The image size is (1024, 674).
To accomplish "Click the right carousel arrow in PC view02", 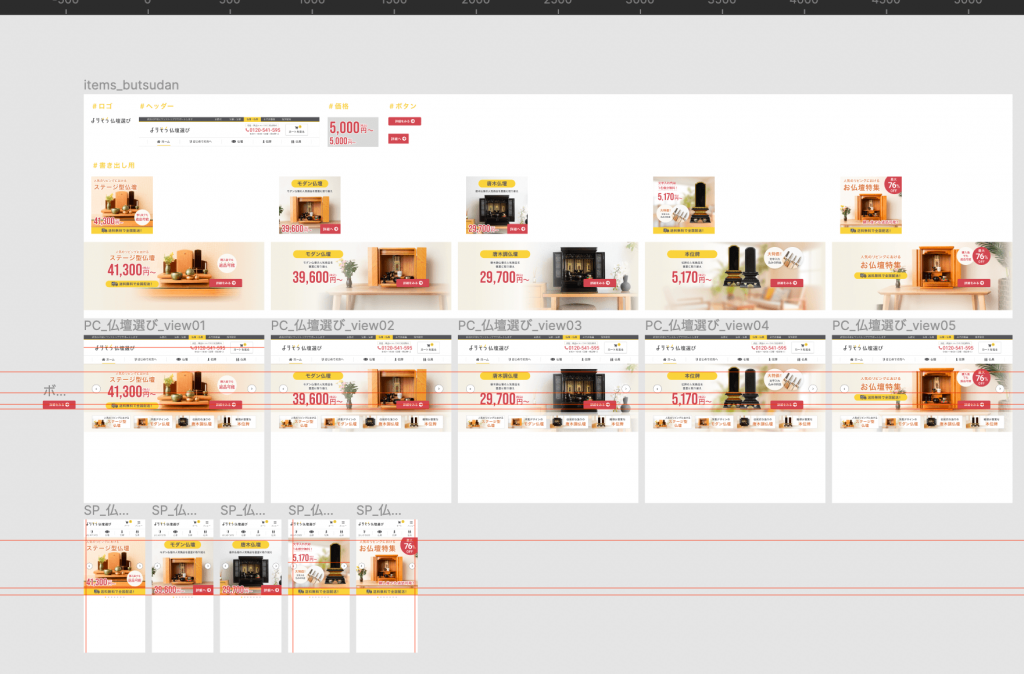I will tap(438, 389).
